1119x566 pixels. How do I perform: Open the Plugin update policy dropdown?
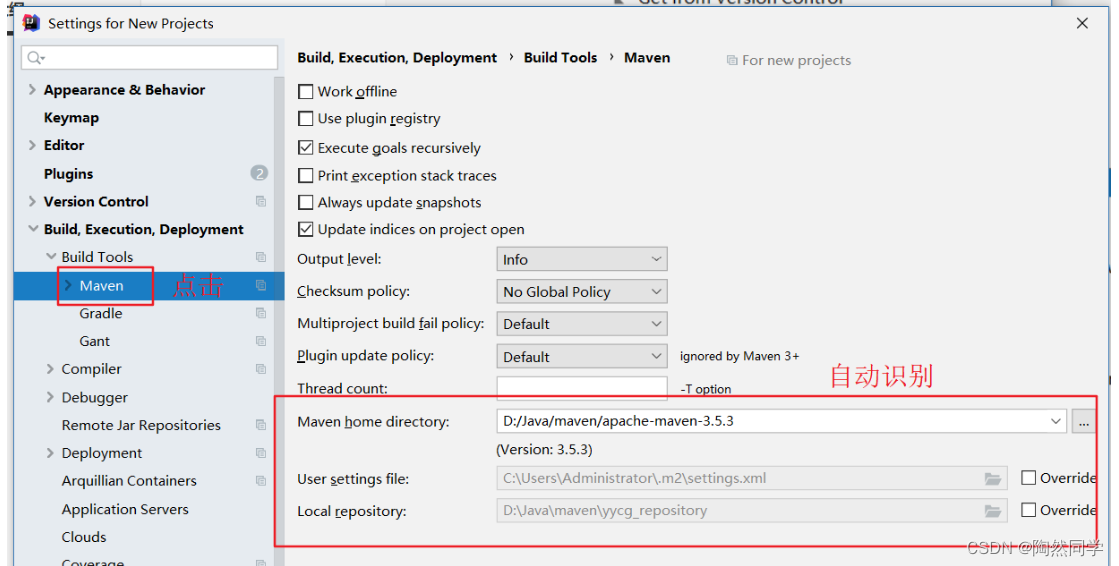pyautogui.click(x=582, y=356)
